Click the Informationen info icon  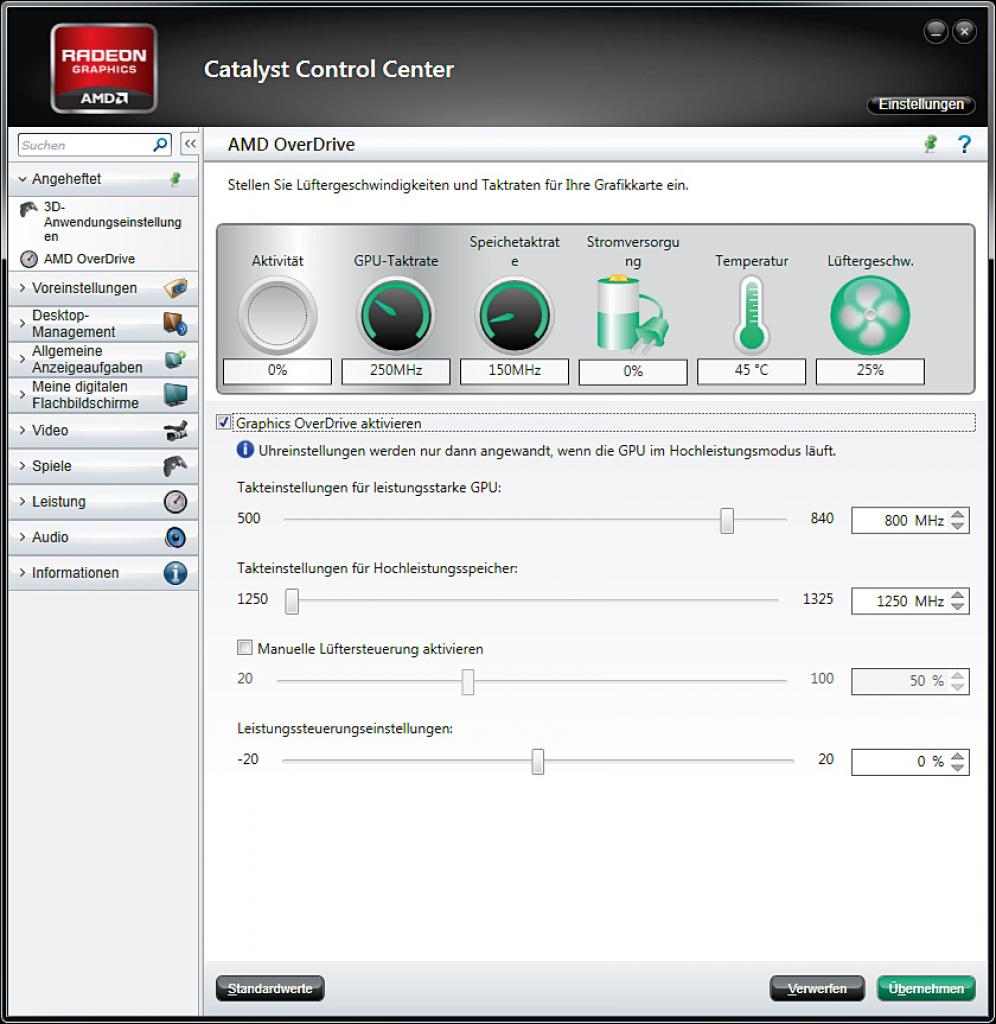(x=175, y=573)
